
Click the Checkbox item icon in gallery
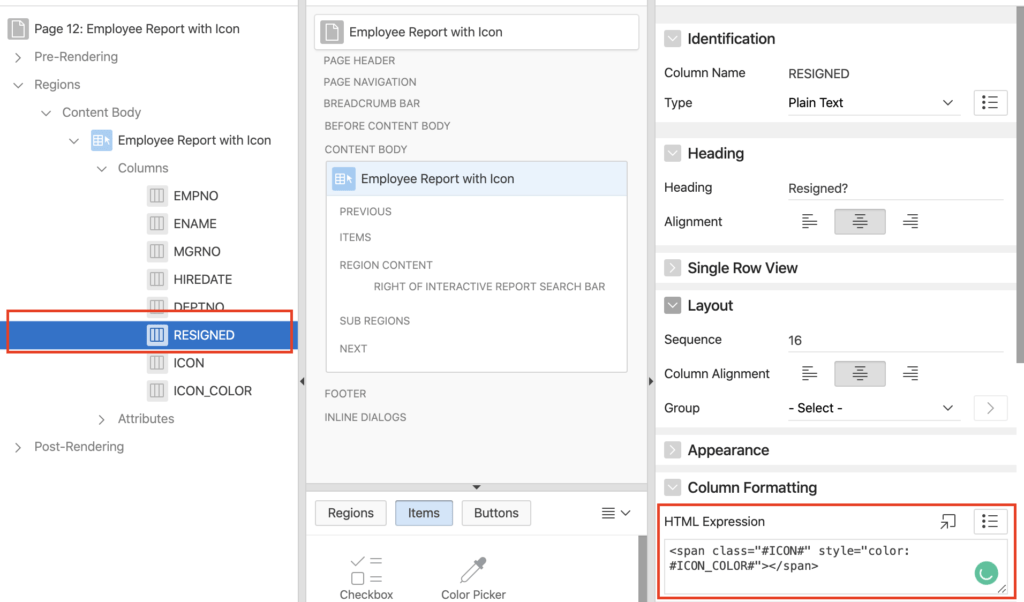366,569
